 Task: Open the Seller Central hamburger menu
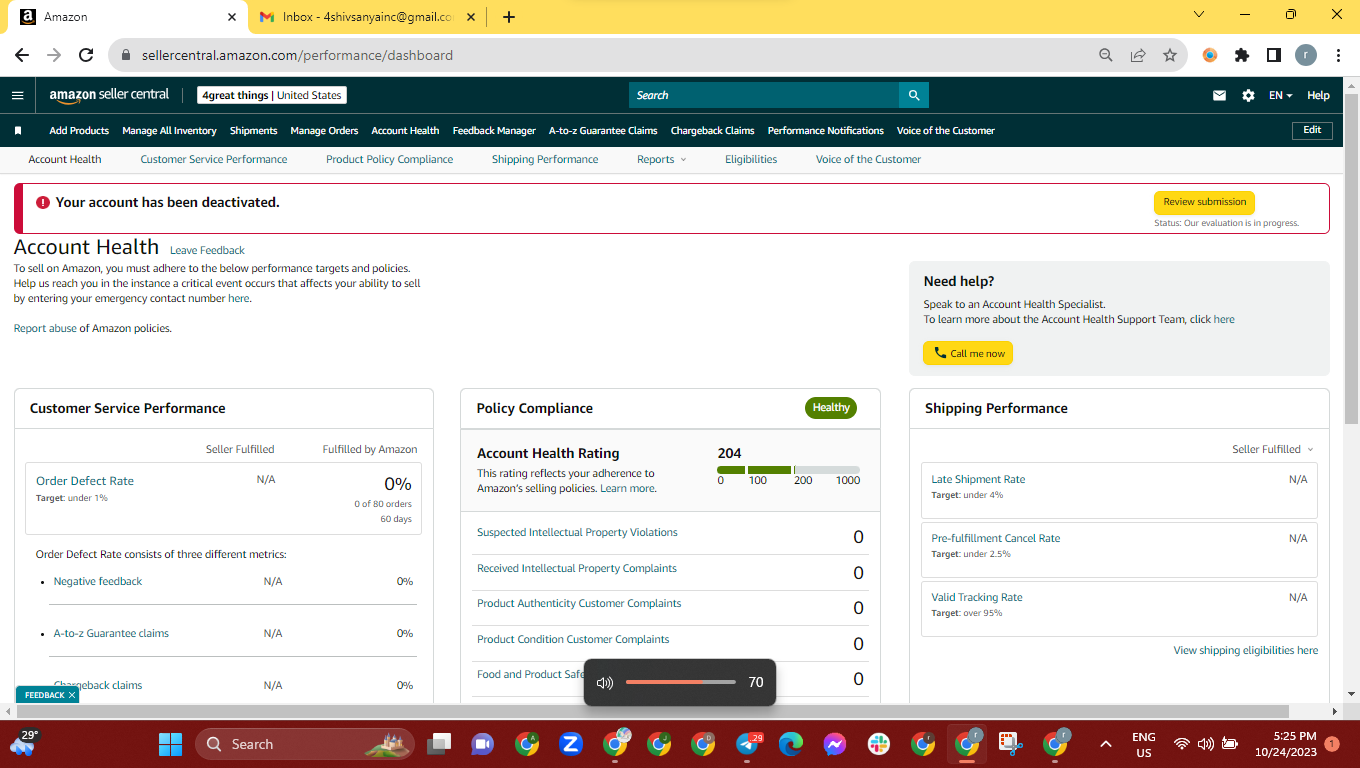[x=17, y=95]
